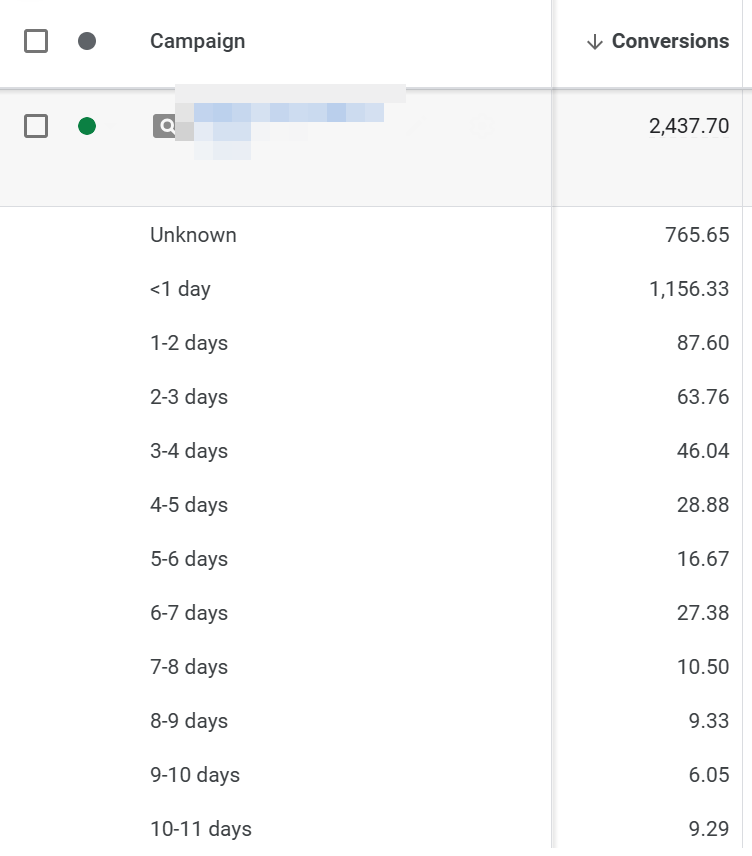The image size is (752, 856).
Task: Click the Search campaign type magnifier icon
Action: (x=164, y=126)
